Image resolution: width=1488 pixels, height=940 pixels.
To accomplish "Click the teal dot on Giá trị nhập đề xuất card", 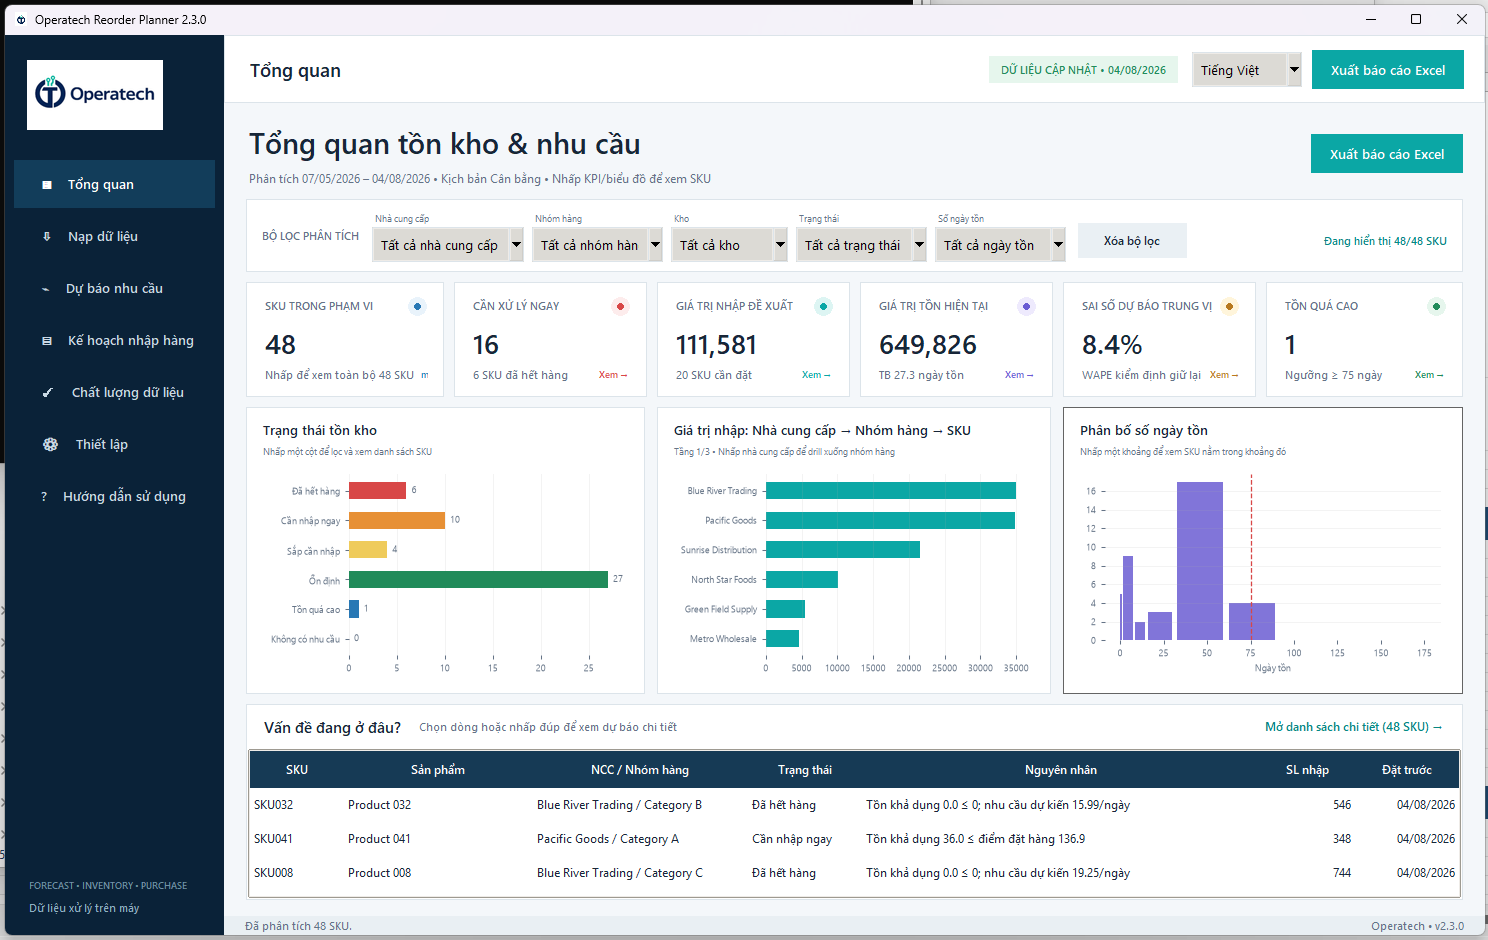I will [x=823, y=306].
